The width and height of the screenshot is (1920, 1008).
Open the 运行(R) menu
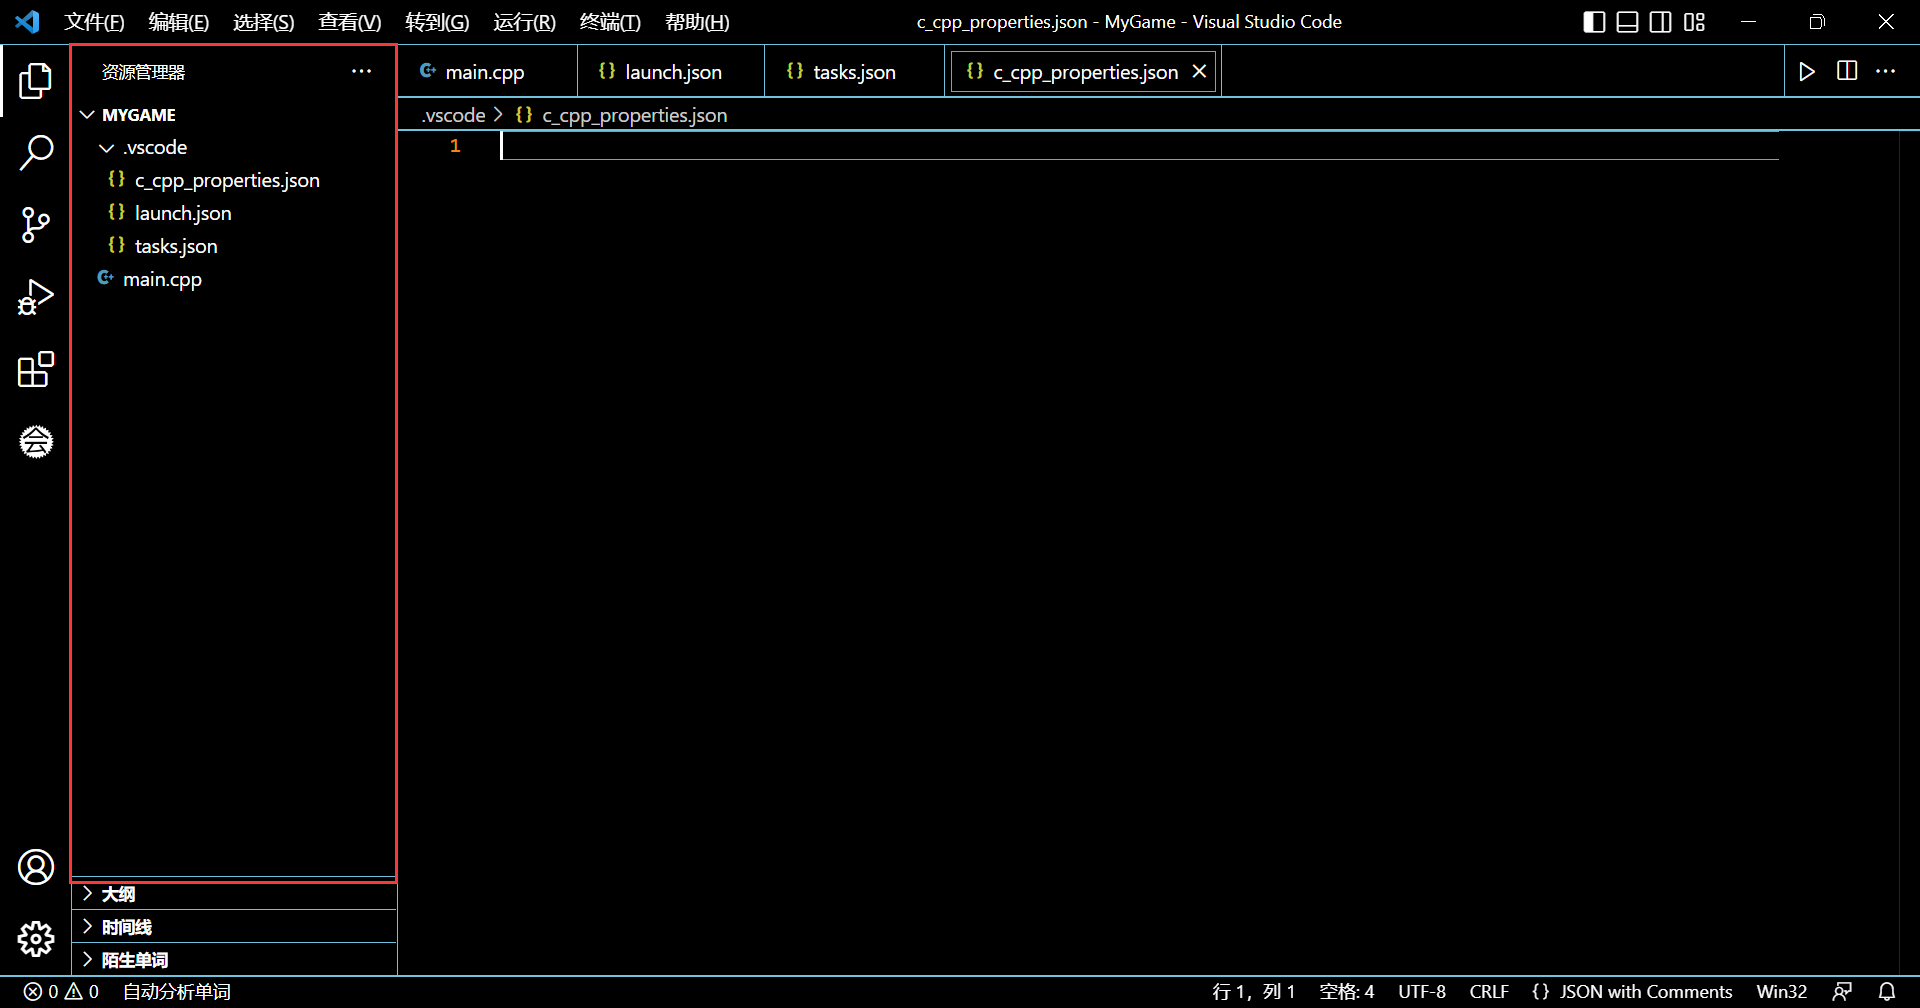[524, 22]
